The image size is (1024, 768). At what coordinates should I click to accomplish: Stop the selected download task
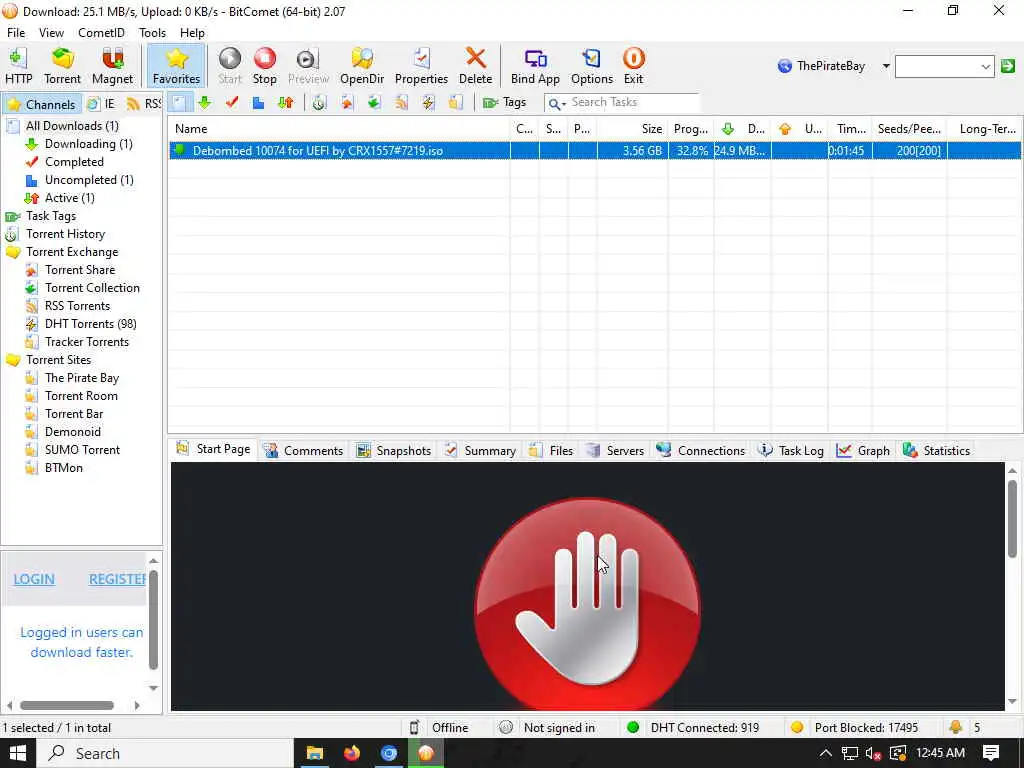[x=264, y=66]
